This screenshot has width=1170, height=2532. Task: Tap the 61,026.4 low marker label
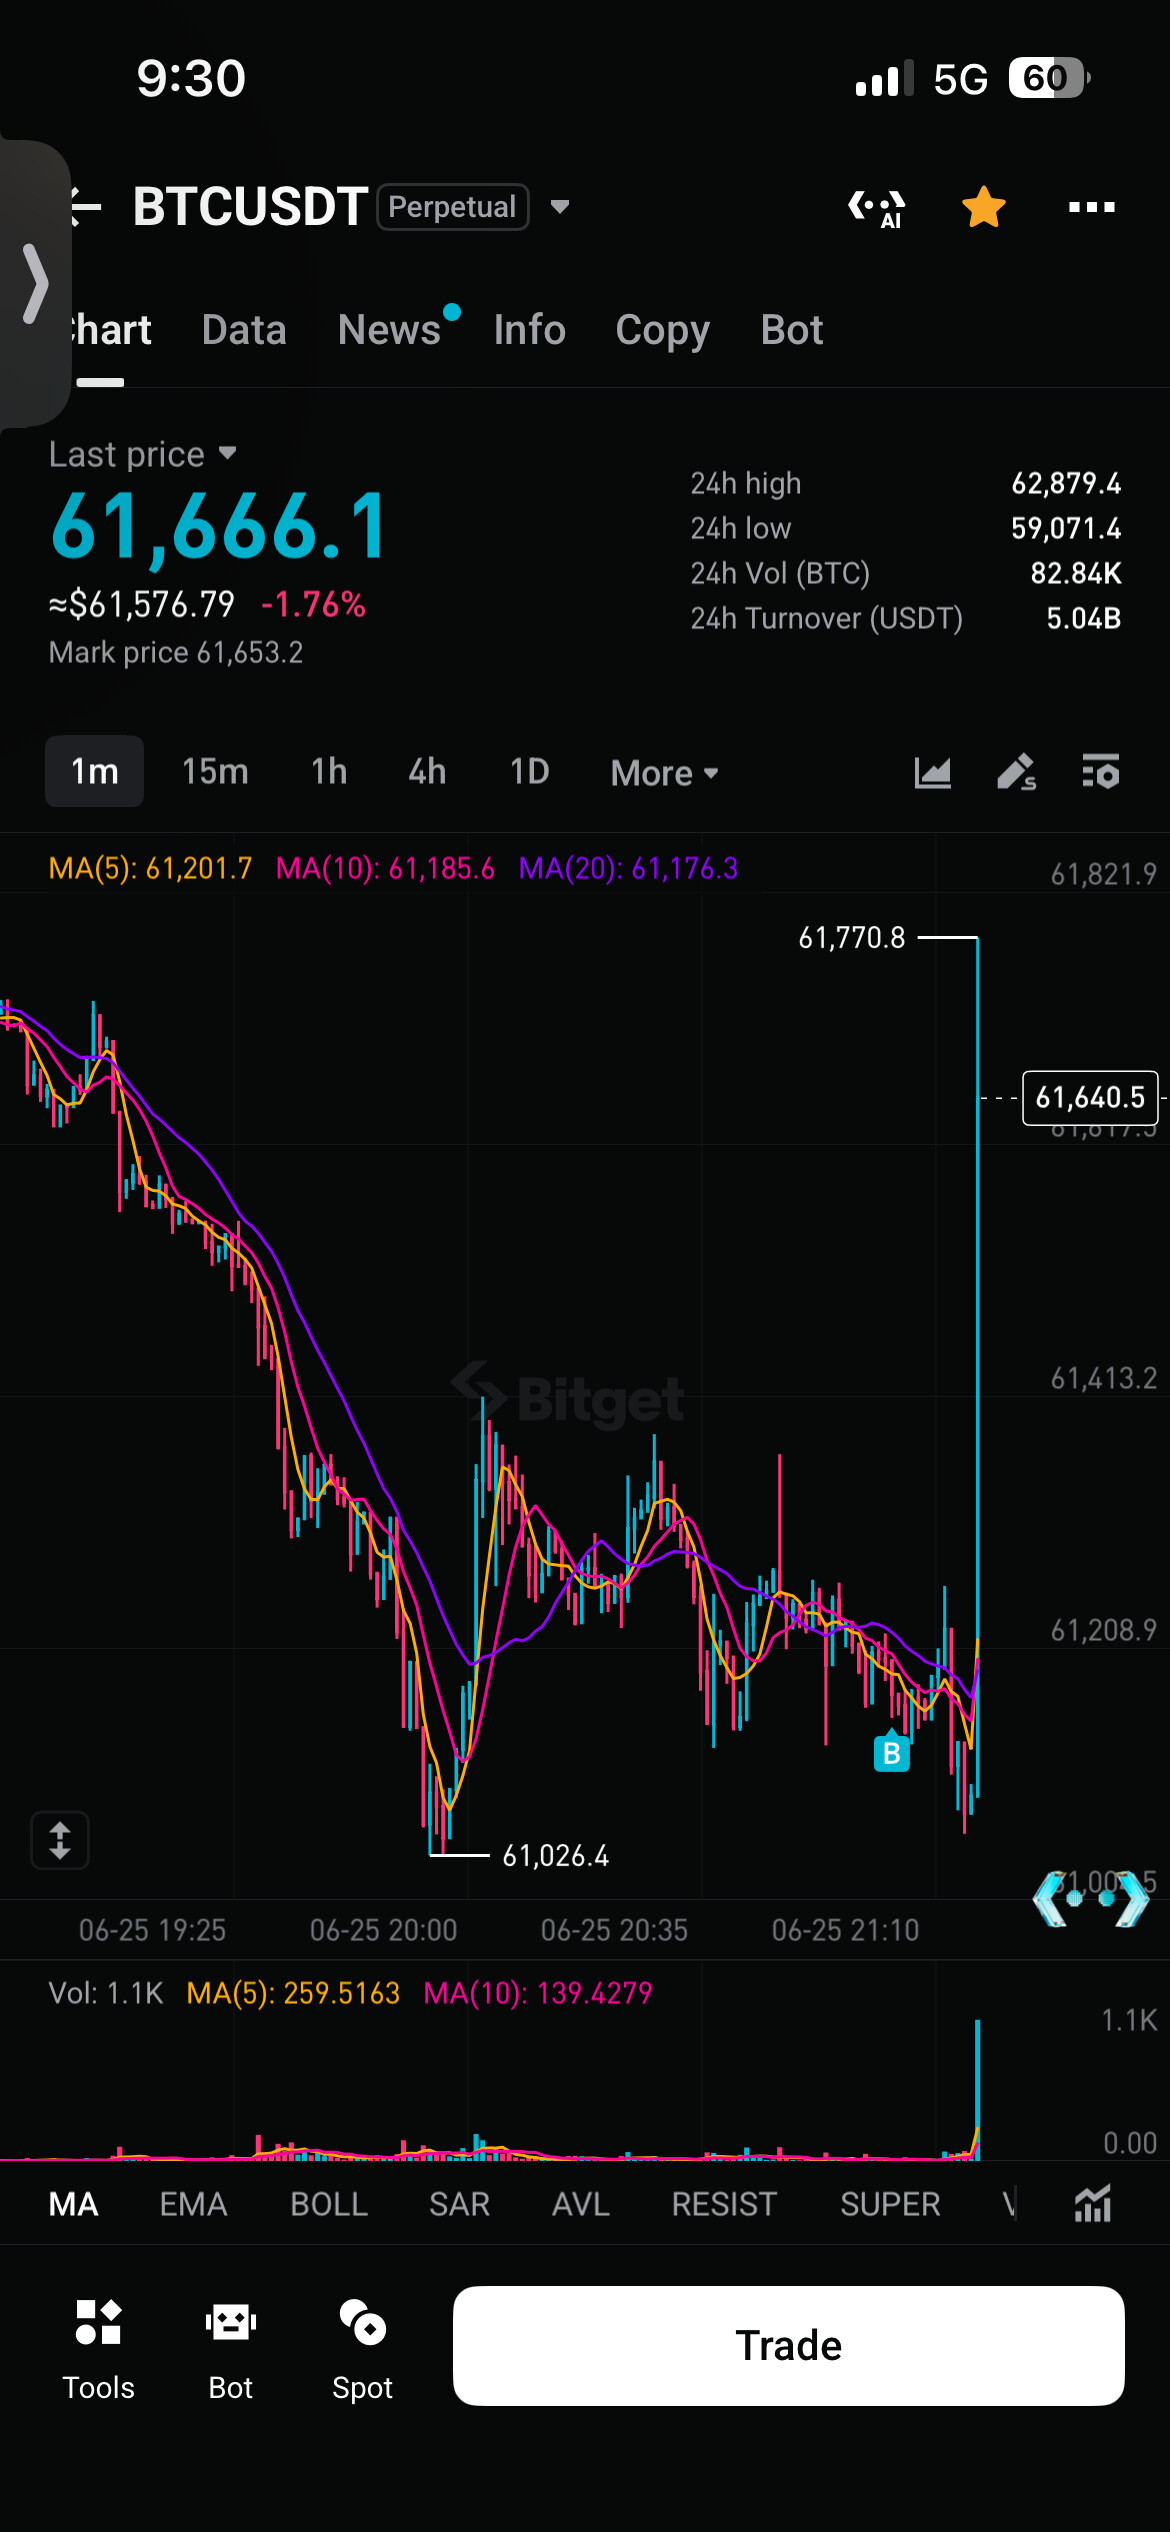pyautogui.click(x=555, y=1856)
